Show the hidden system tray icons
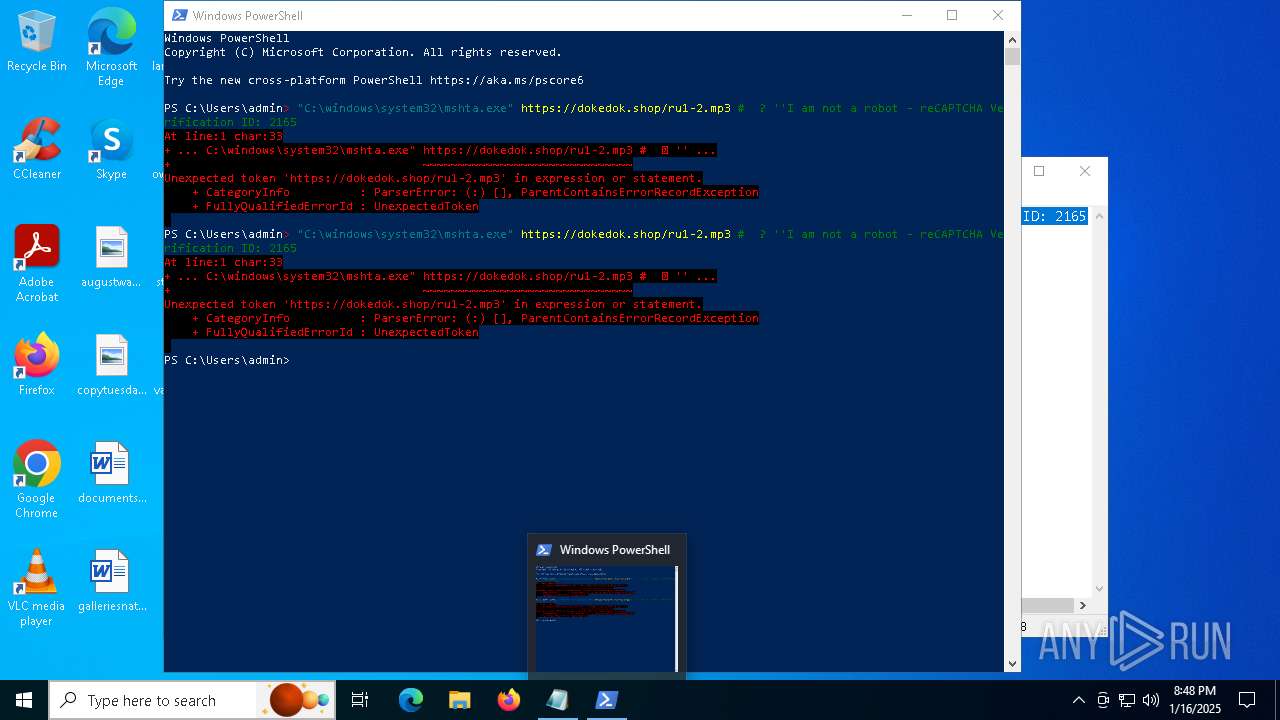The image size is (1280, 720). (1078, 700)
